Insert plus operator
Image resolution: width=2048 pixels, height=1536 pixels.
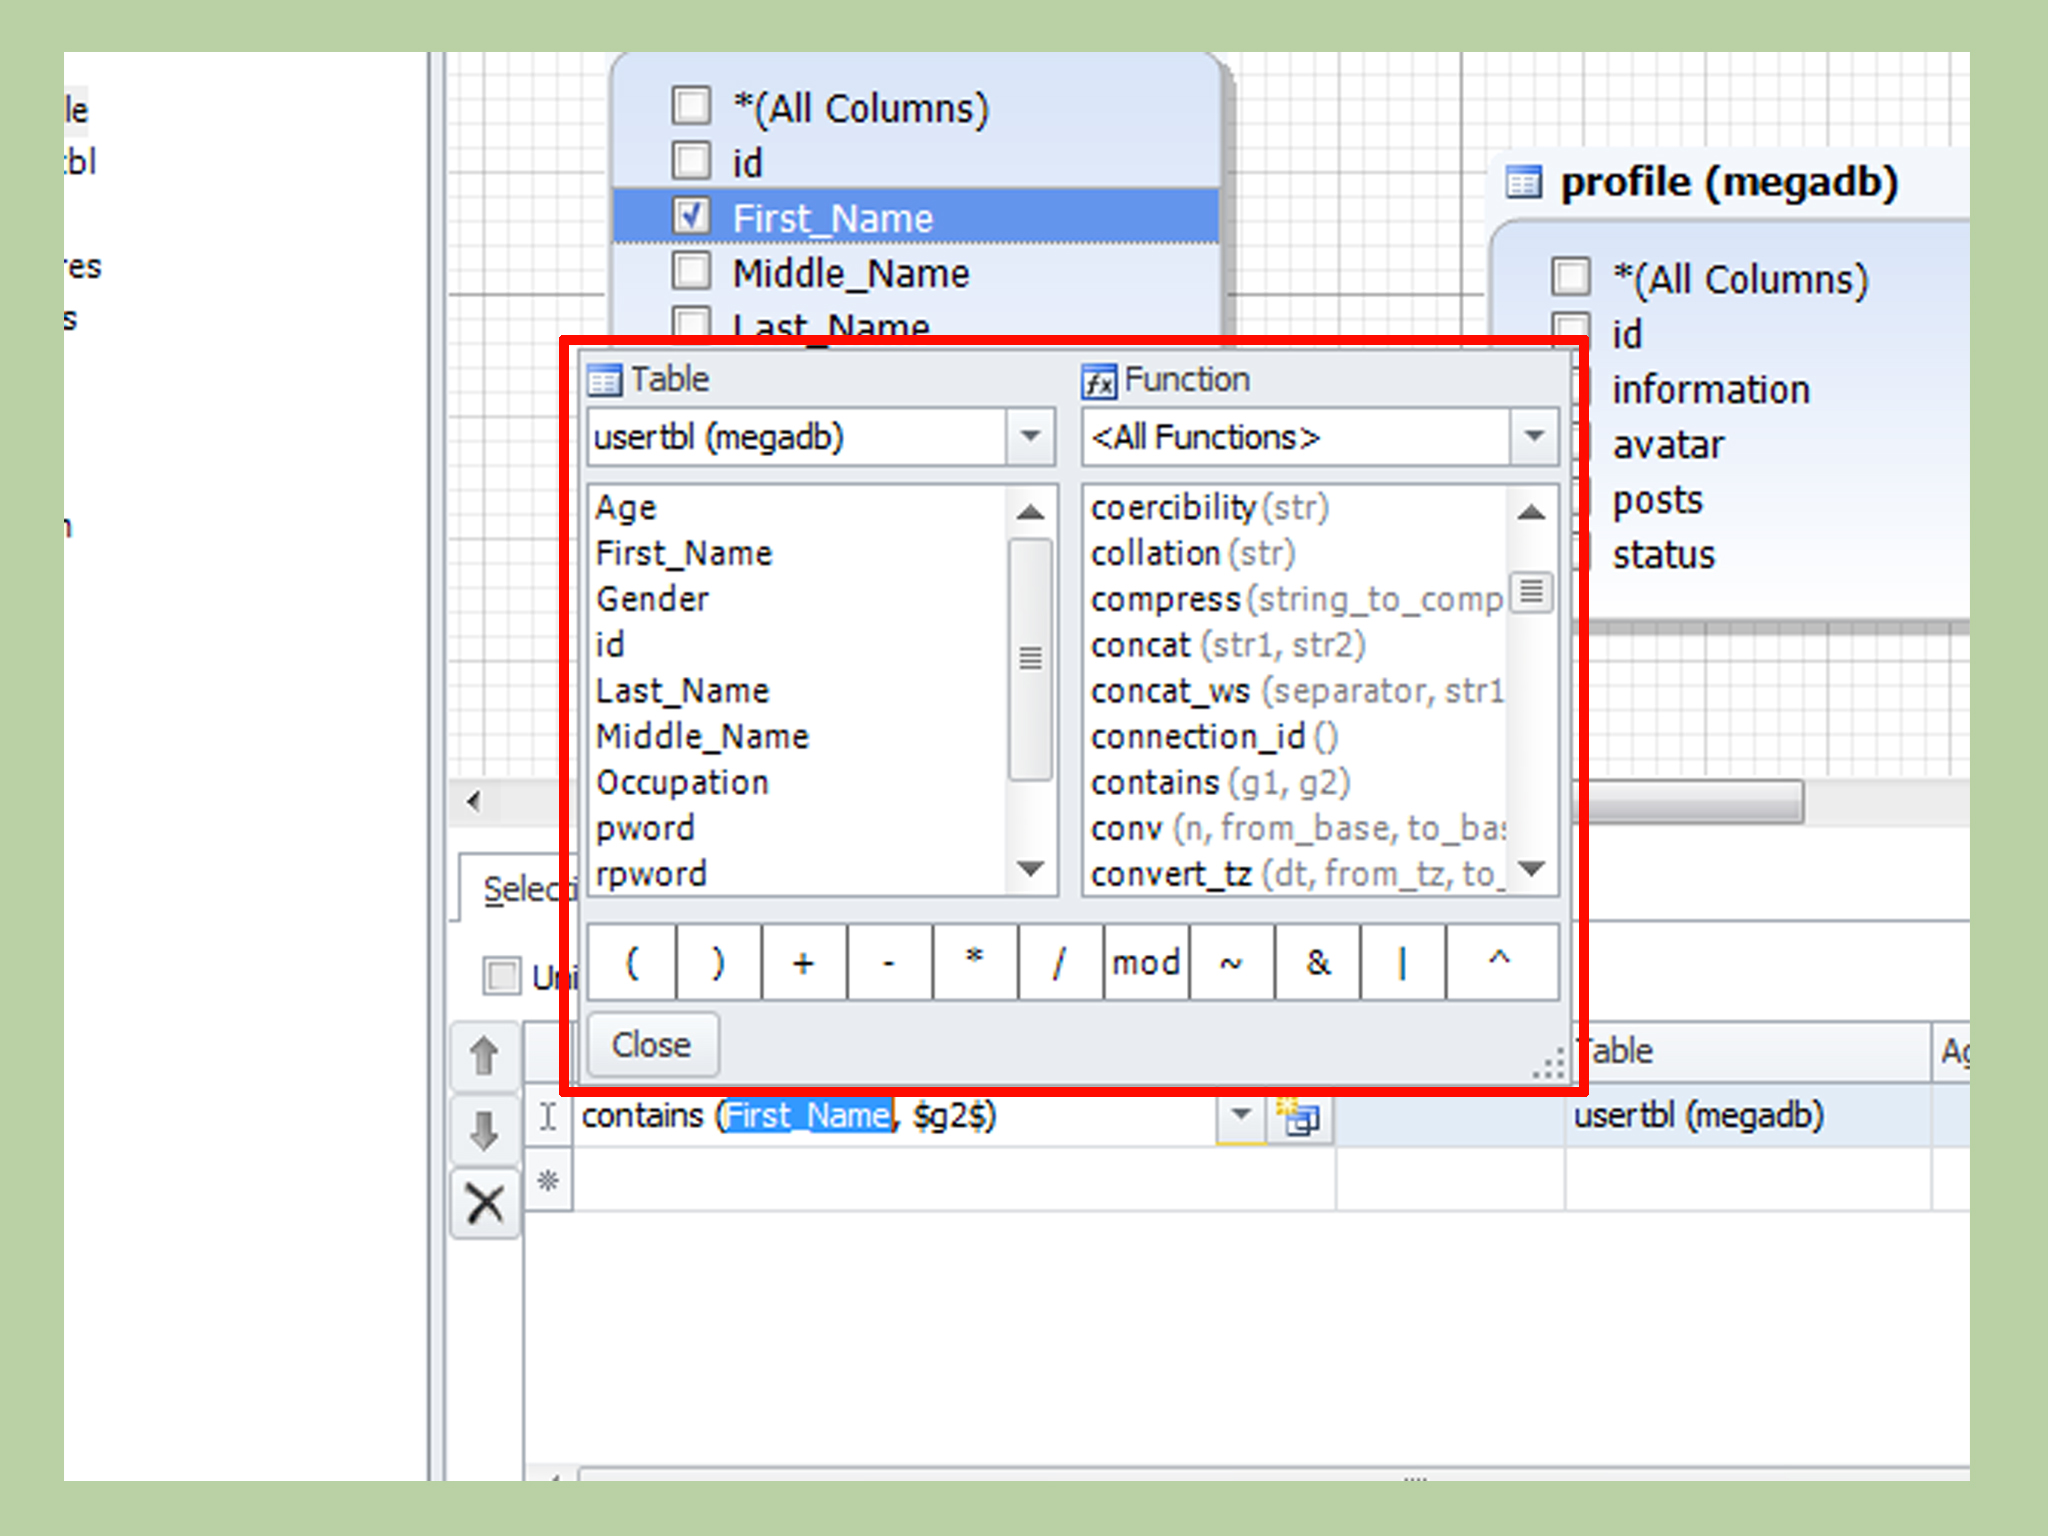[x=804, y=963]
